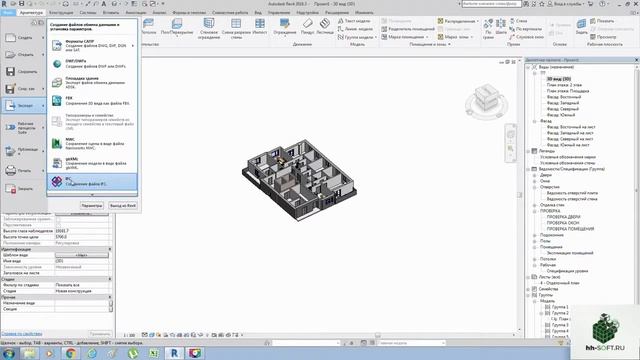
Task: Select the Stair tool
Action: click(325, 27)
